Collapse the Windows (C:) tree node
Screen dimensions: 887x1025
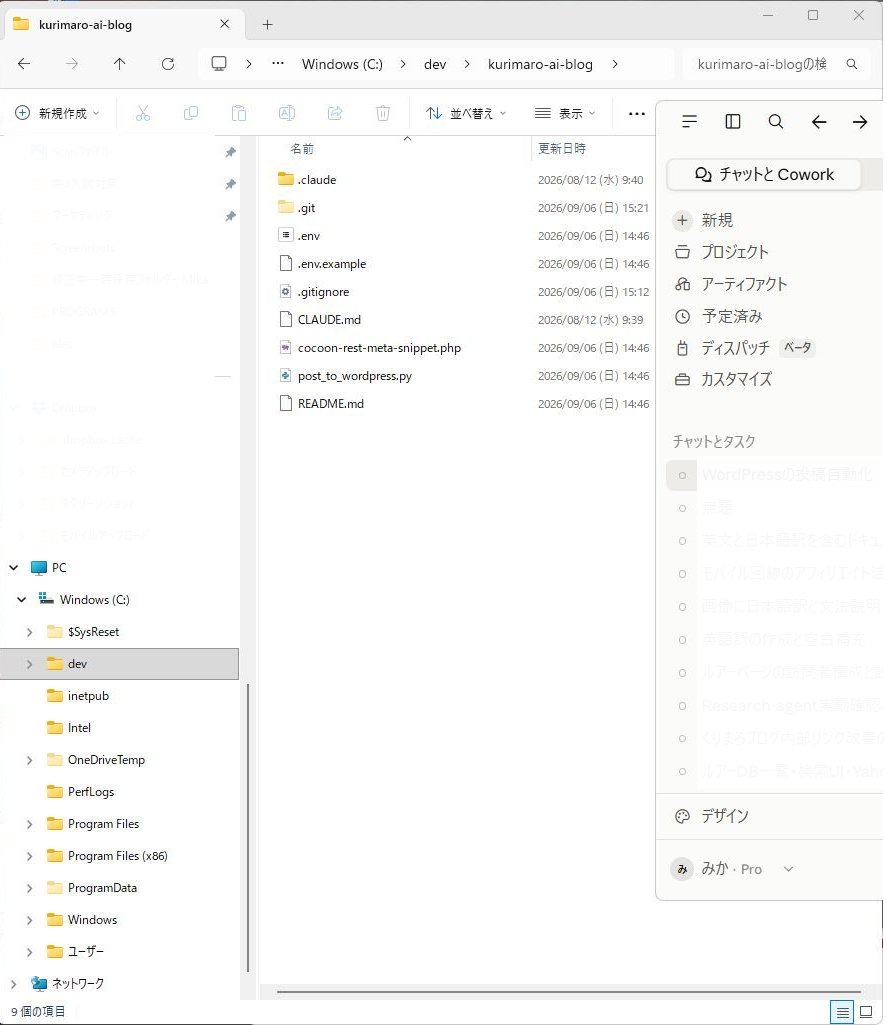coord(22,599)
